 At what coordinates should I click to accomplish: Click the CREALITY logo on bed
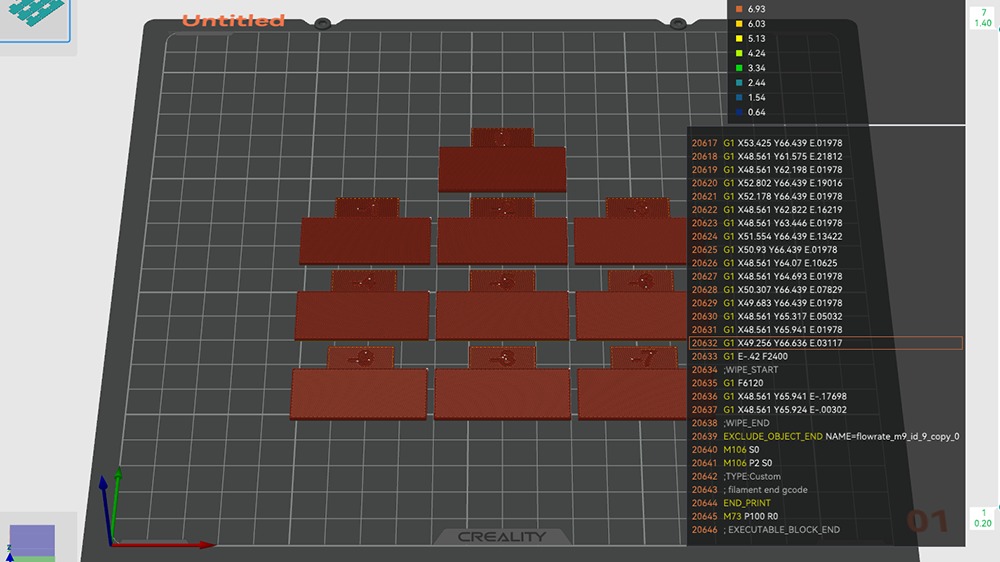click(x=502, y=537)
